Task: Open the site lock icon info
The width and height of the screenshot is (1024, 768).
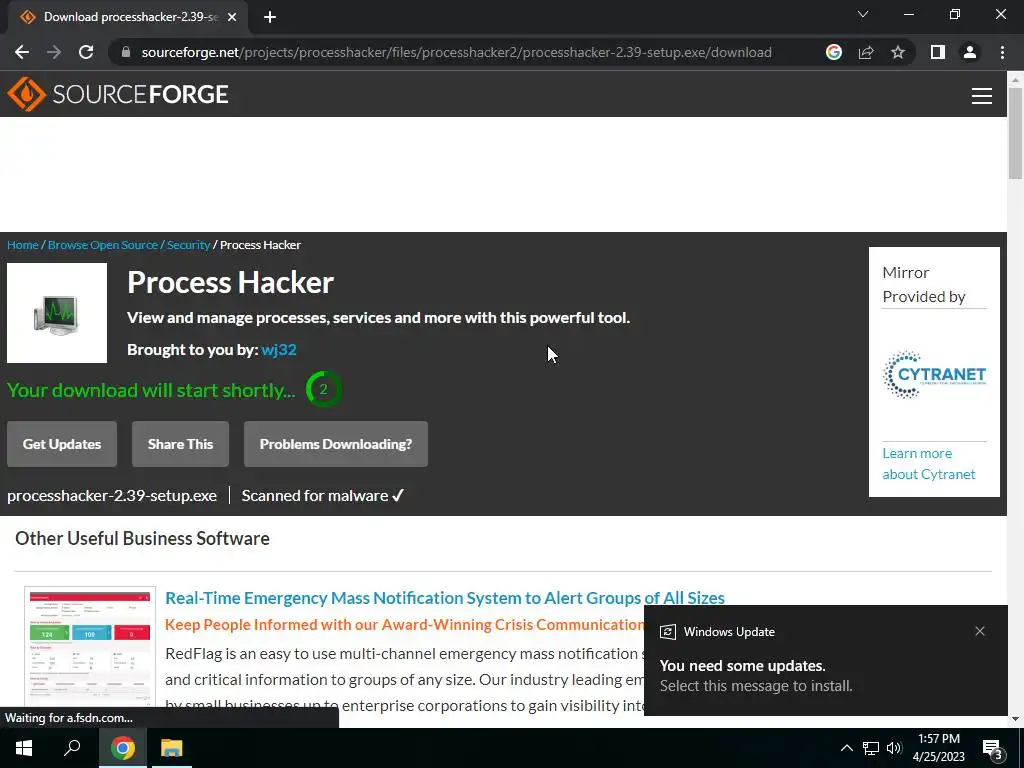Action: [125, 52]
